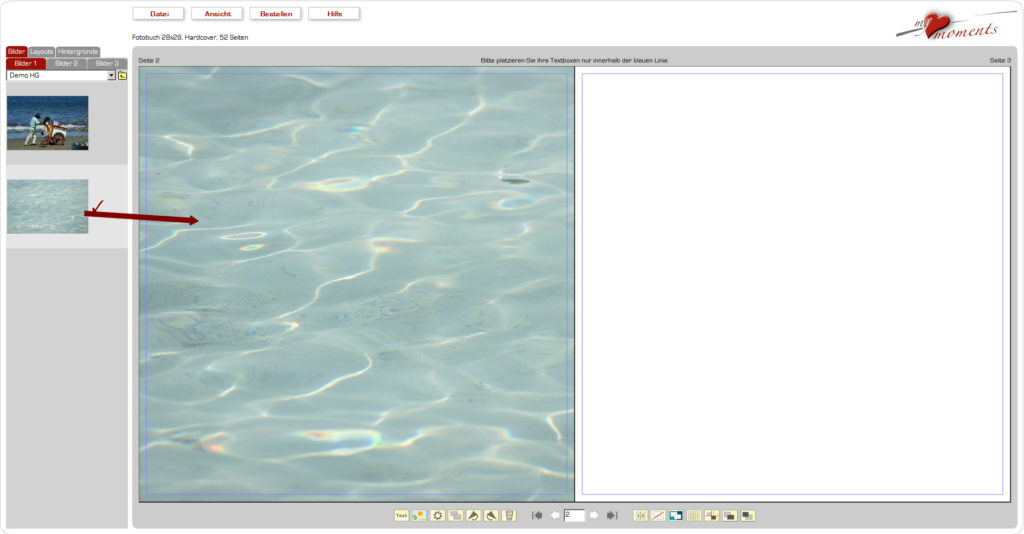
Task: Click the overlapping frames icon beside gear
Action: coord(455,516)
